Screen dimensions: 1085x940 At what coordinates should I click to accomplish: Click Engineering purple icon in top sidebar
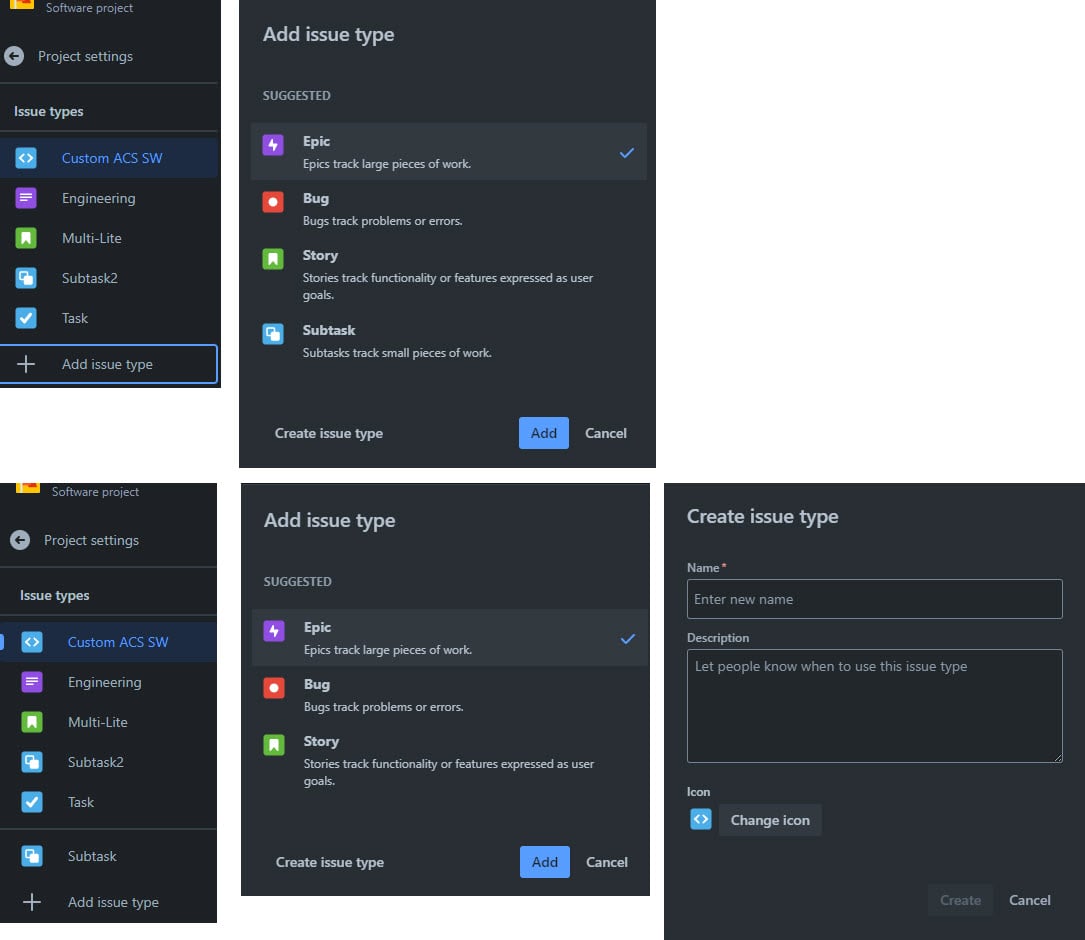click(26, 198)
